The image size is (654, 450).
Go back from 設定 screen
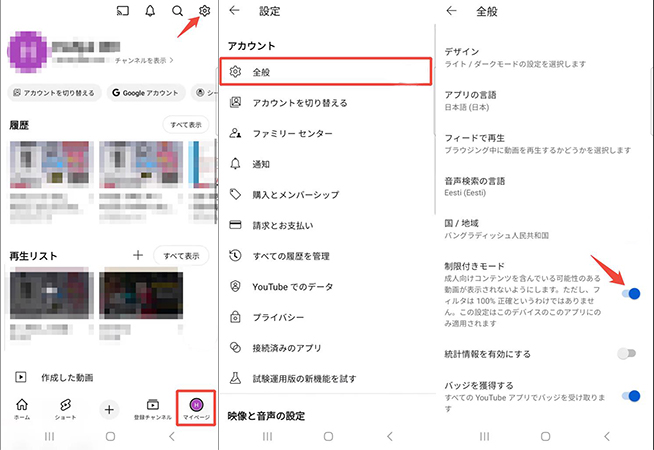pos(234,10)
